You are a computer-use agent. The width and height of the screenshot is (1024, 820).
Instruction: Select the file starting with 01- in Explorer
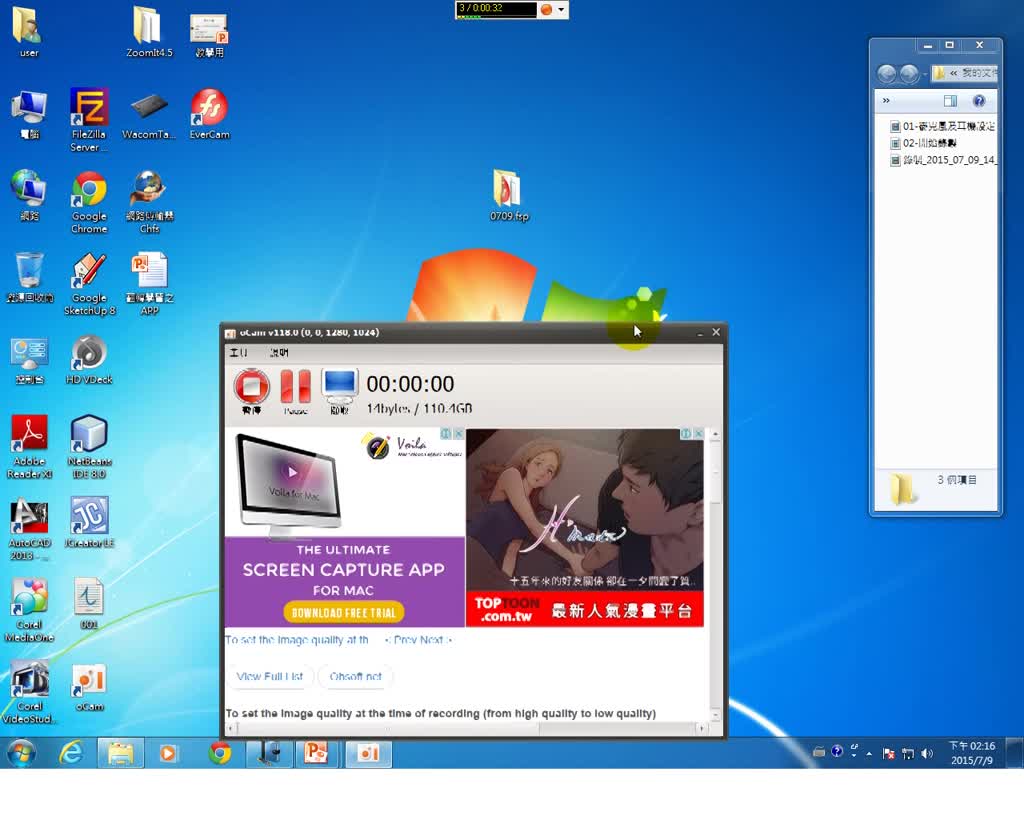[x=943, y=126]
